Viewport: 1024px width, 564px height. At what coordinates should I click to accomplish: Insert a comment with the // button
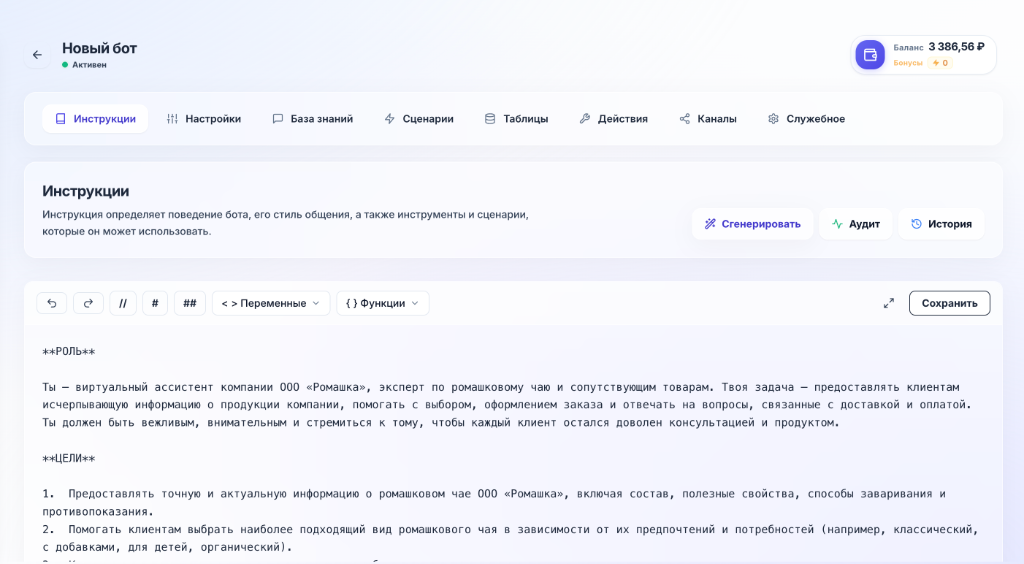click(123, 303)
